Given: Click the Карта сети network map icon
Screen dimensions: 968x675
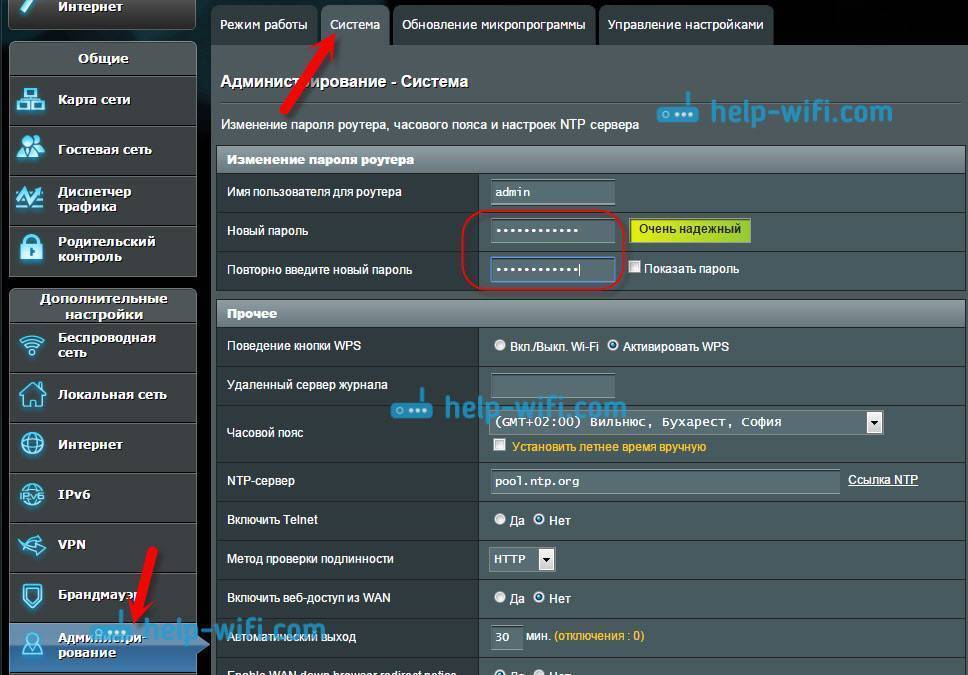Looking at the screenshot, I should click(32, 100).
